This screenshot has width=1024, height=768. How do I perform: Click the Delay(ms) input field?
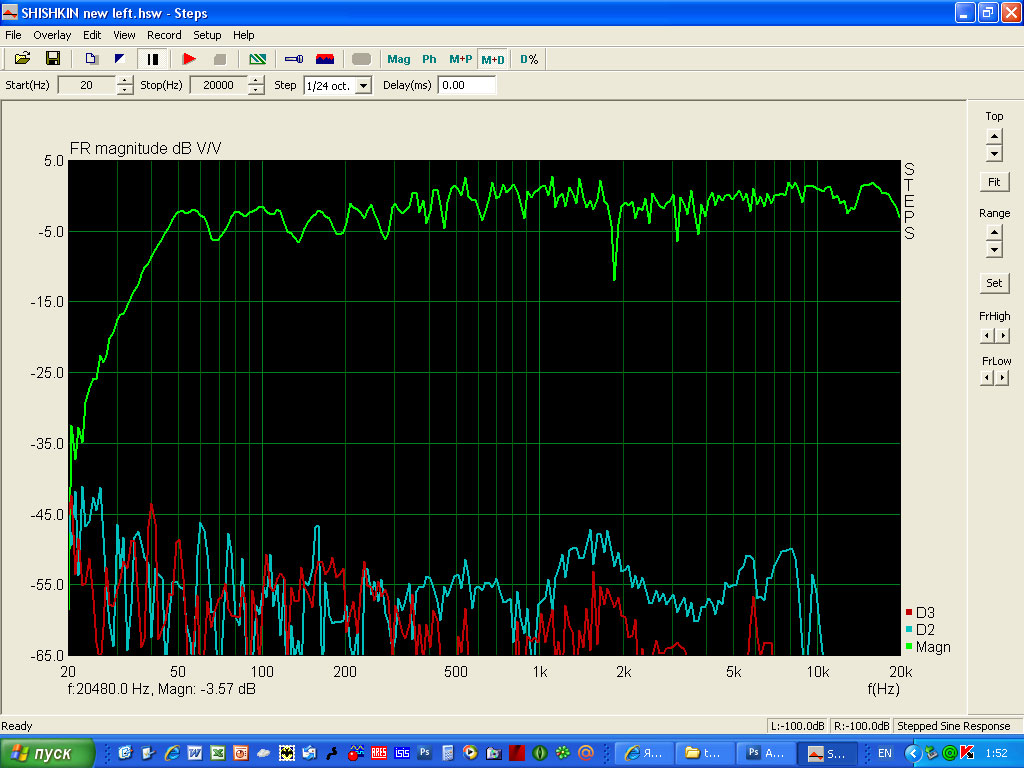coord(467,85)
